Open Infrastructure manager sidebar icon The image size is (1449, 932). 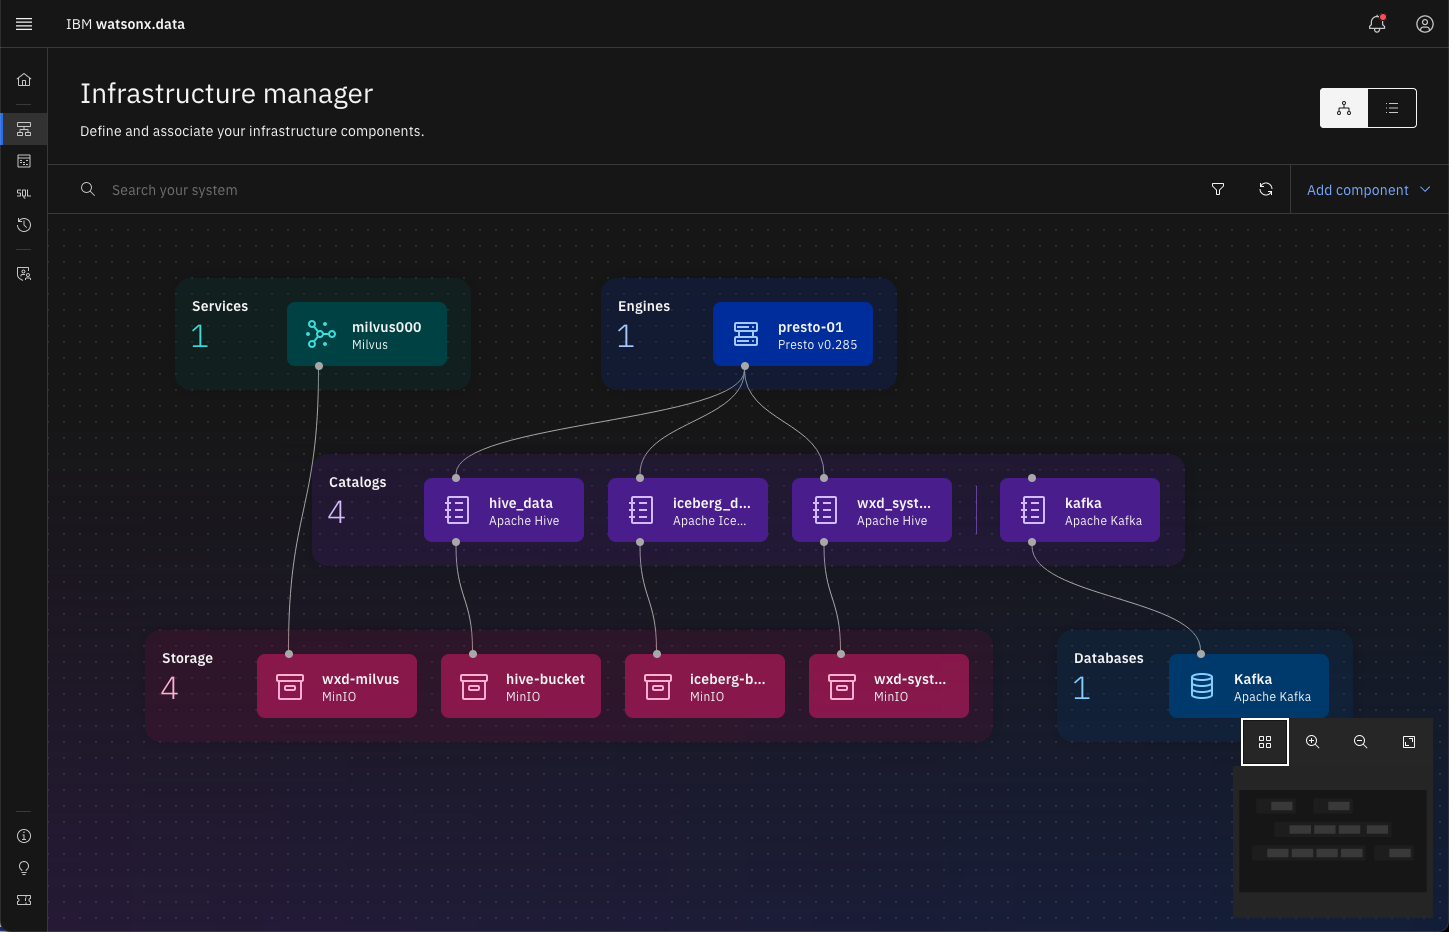tap(24, 129)
